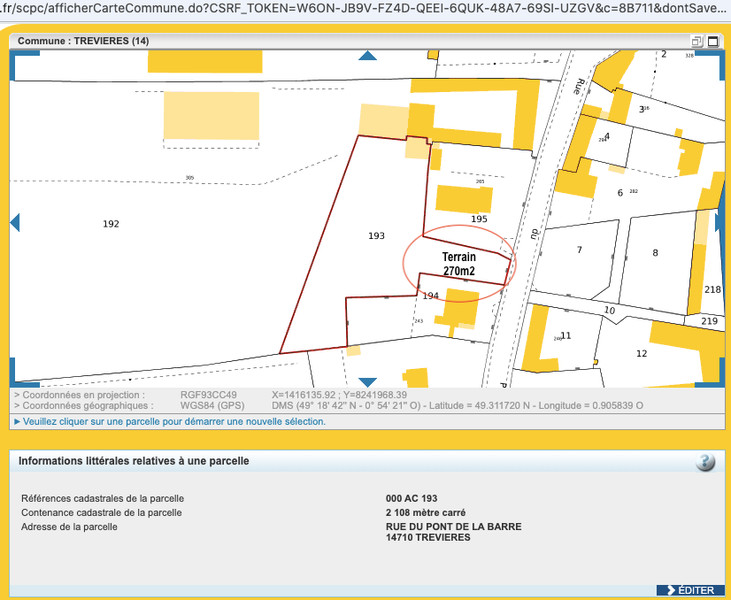Click the RGF93CC49 projection label

pyautogui.click(x=208, y=395)
